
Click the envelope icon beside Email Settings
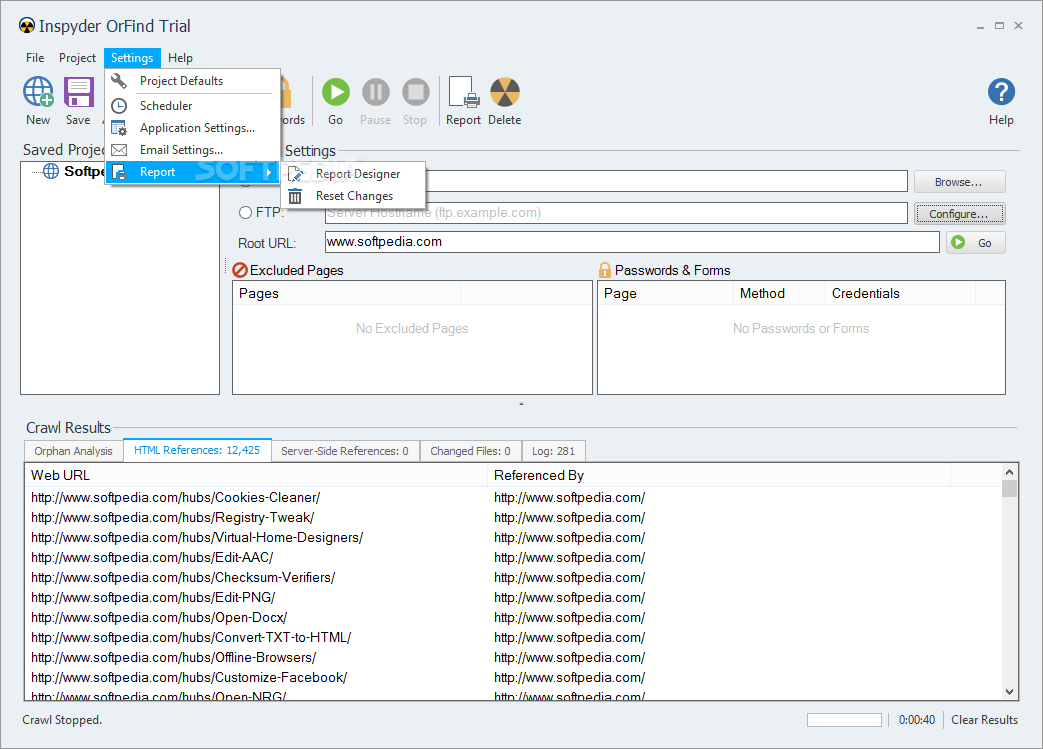tap(119, 150)
